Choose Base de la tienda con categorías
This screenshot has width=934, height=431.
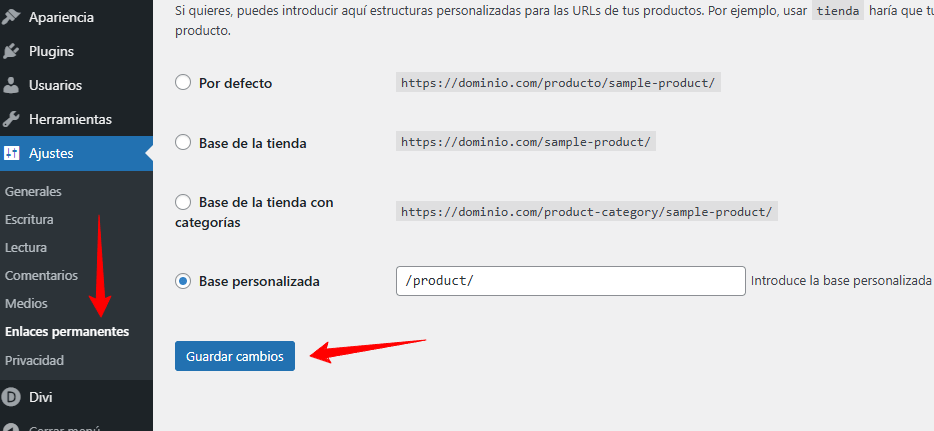click(183, 202)
